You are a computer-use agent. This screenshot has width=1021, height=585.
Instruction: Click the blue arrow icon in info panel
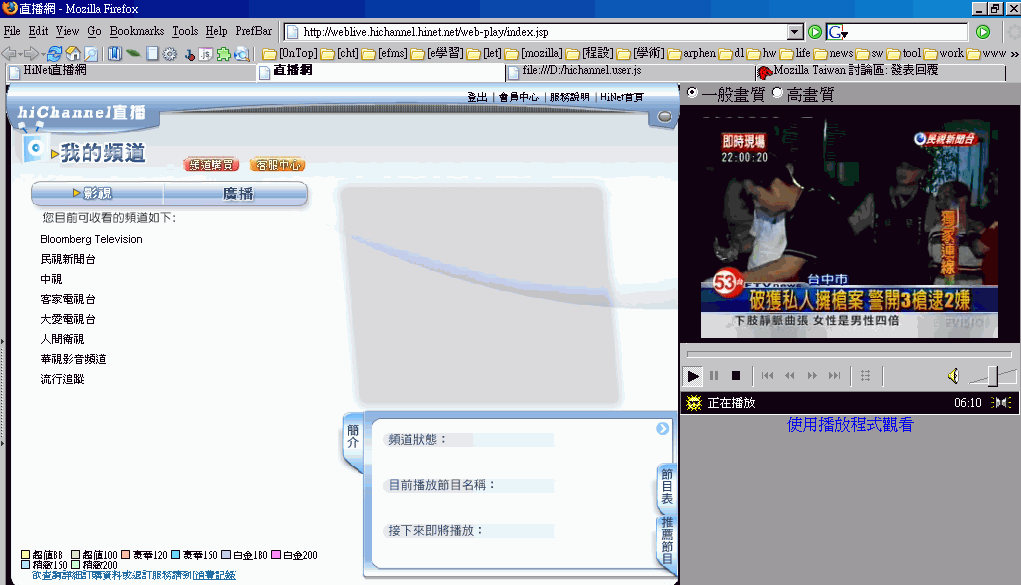click(x=662, y=429)
